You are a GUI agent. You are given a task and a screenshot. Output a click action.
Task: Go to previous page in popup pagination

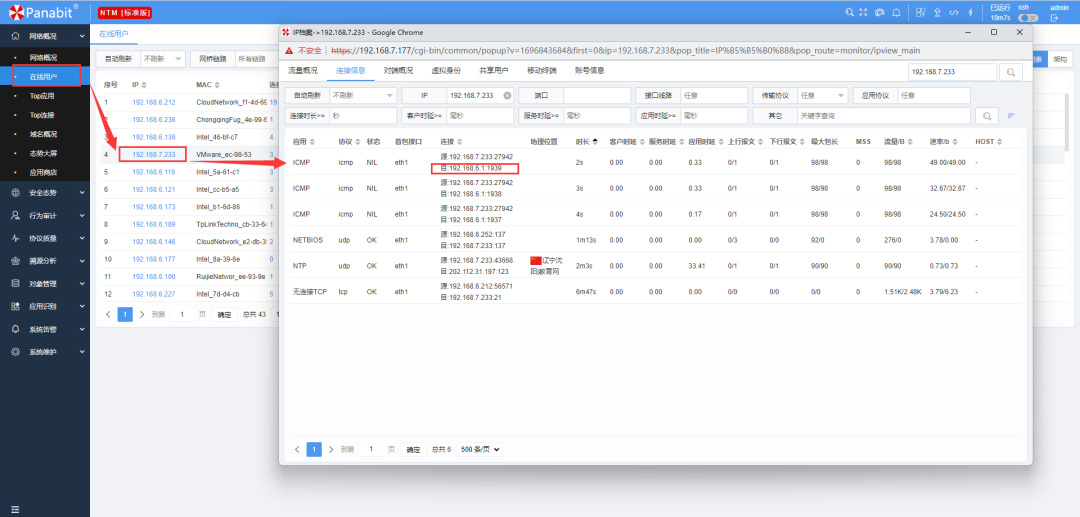[x=297, y=450]
